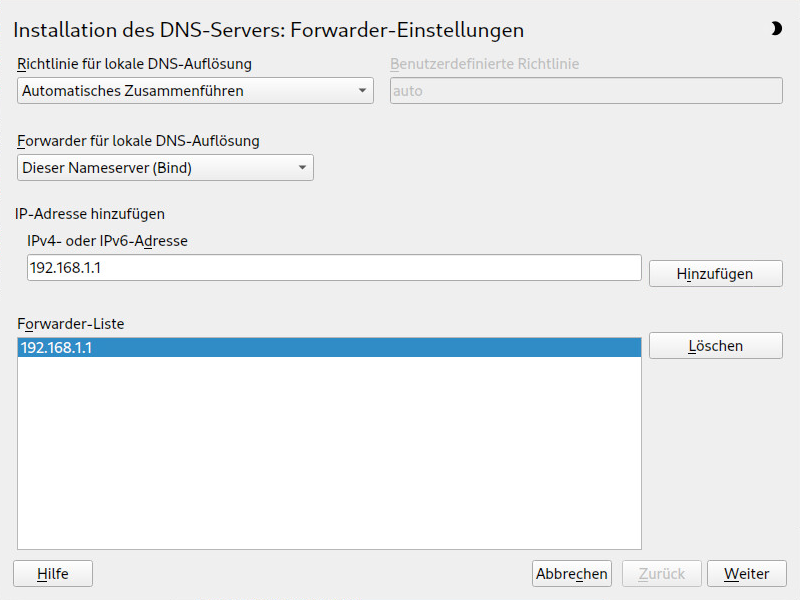The image size is (800, 600).
Task: Toggle dark mode with the moon icon
Action: [776, 29]
